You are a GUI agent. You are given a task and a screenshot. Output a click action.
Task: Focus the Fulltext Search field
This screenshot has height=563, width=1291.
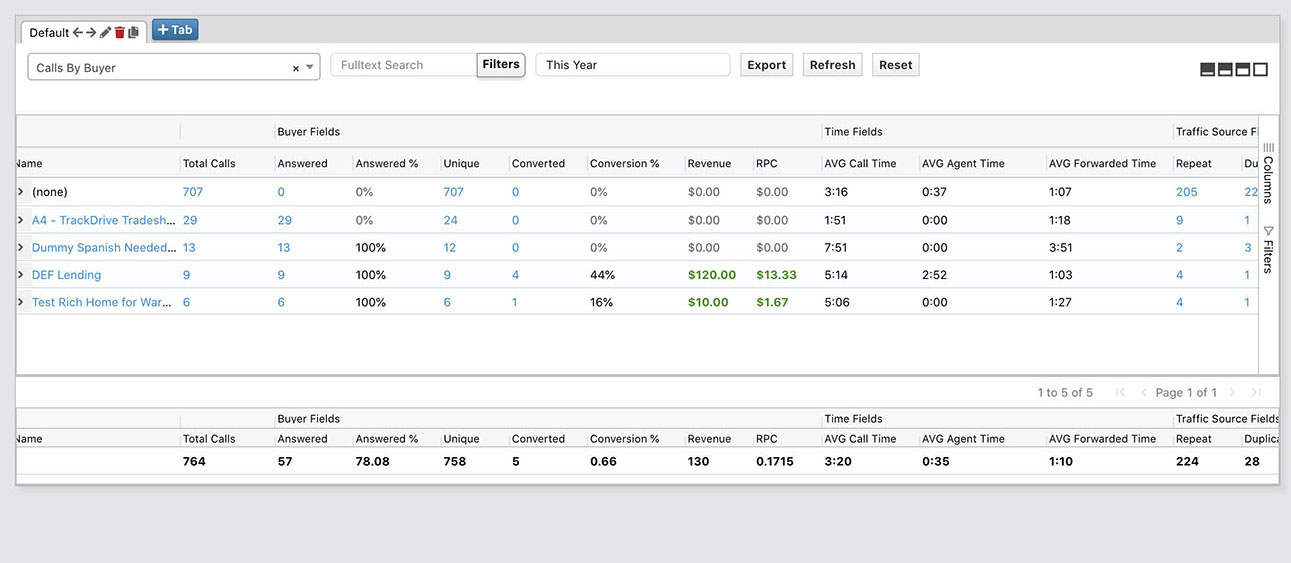point(404,65)
